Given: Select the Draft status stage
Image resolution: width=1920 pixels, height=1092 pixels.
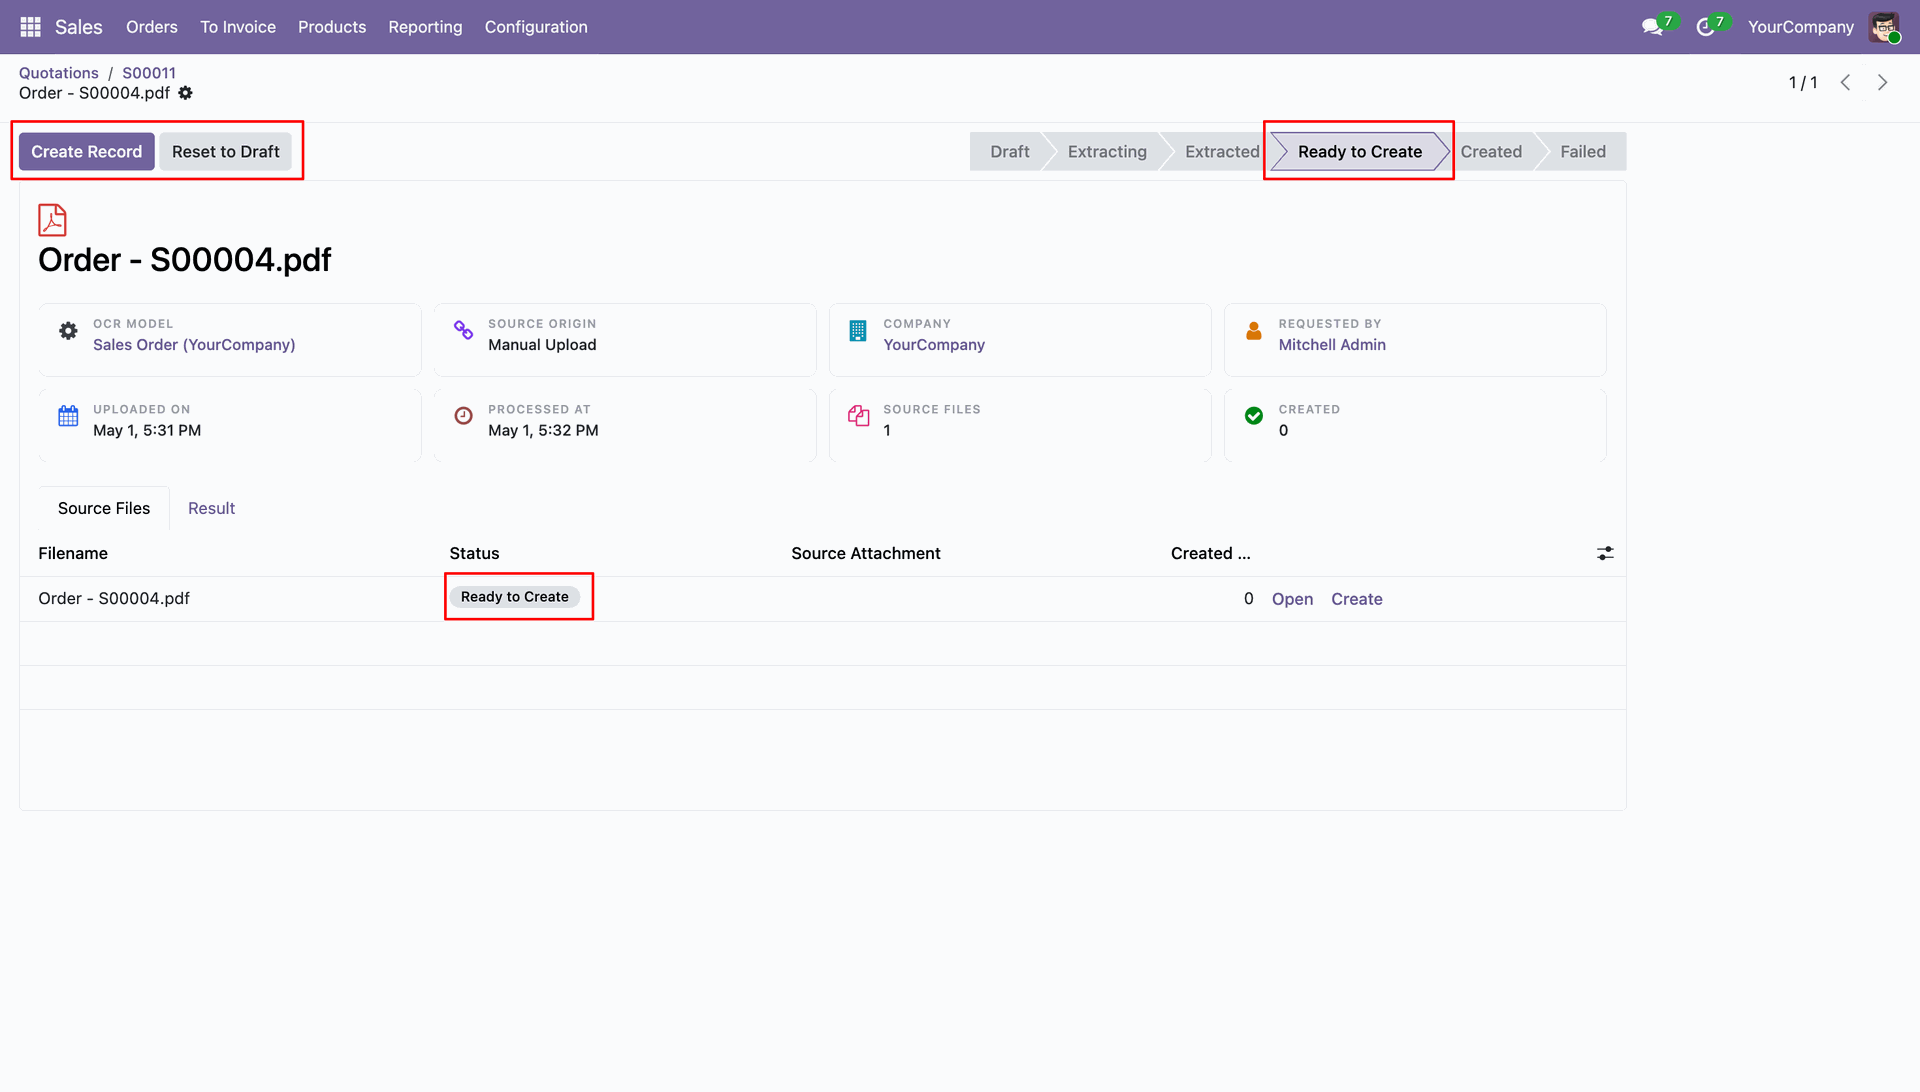Looking at the screenshot, I should pos(1009,152).
